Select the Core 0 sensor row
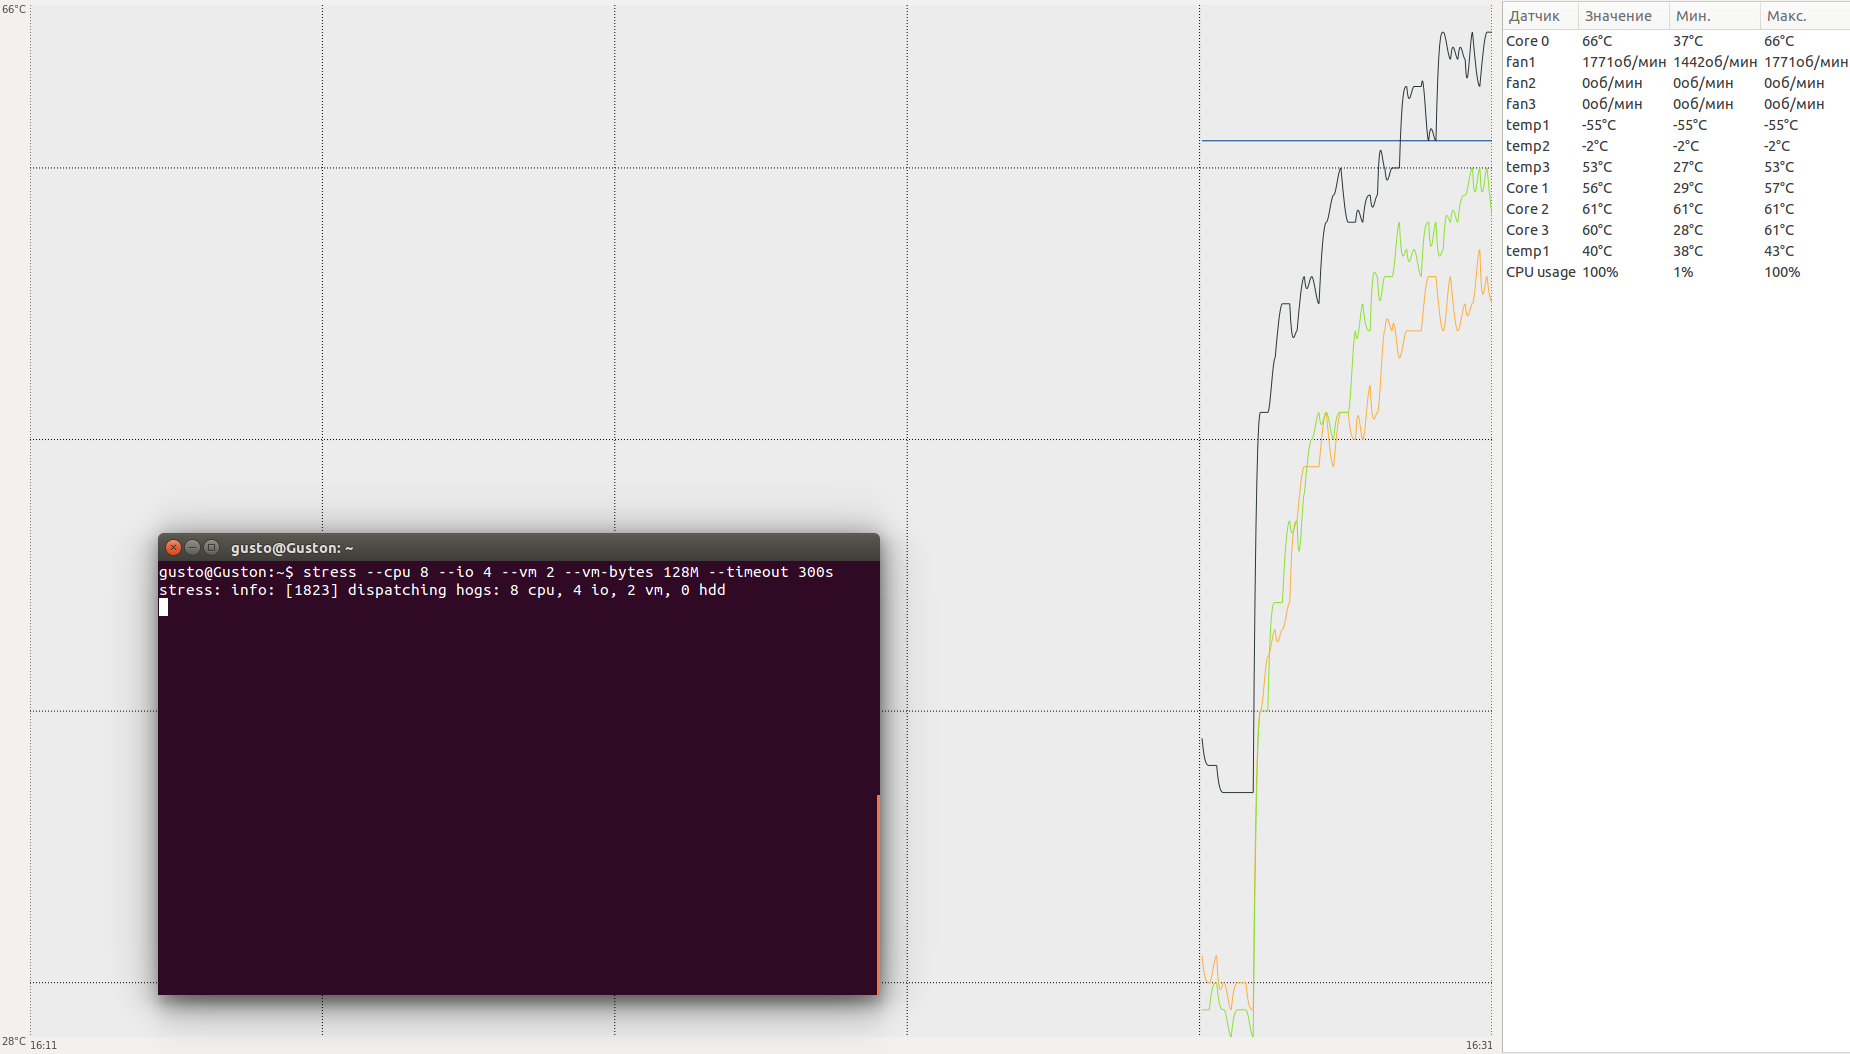Screen dimensions: 1850x1054 click(x=1676, y=41)
